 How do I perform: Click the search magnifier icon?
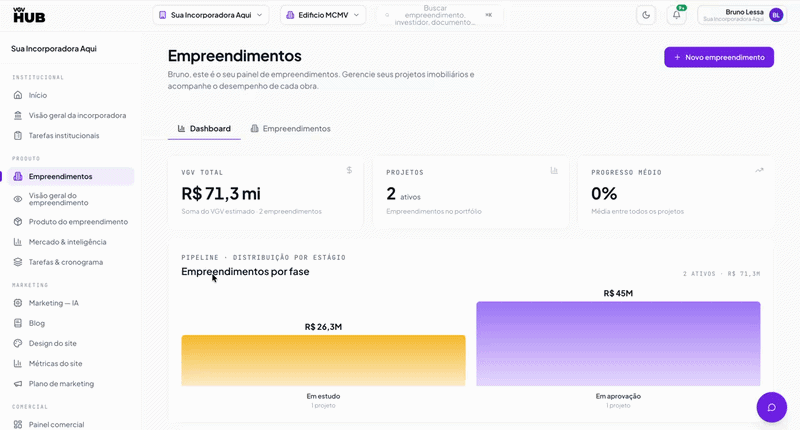[x=387, y=15]
